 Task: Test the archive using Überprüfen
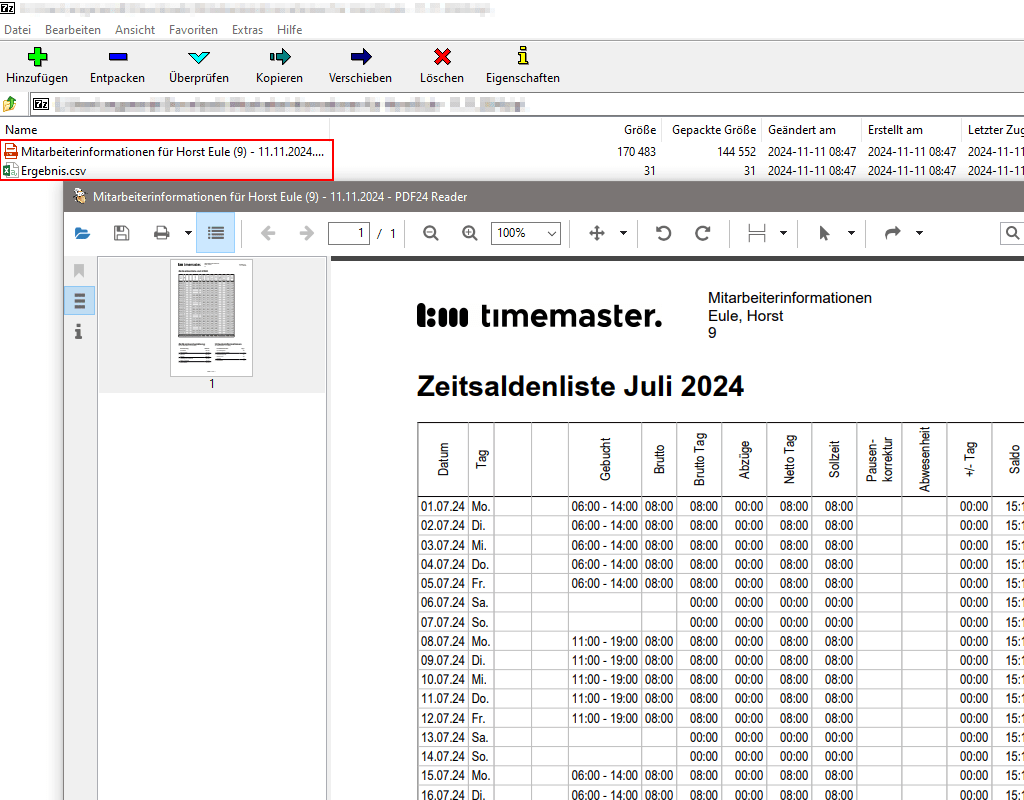(198, 65)
